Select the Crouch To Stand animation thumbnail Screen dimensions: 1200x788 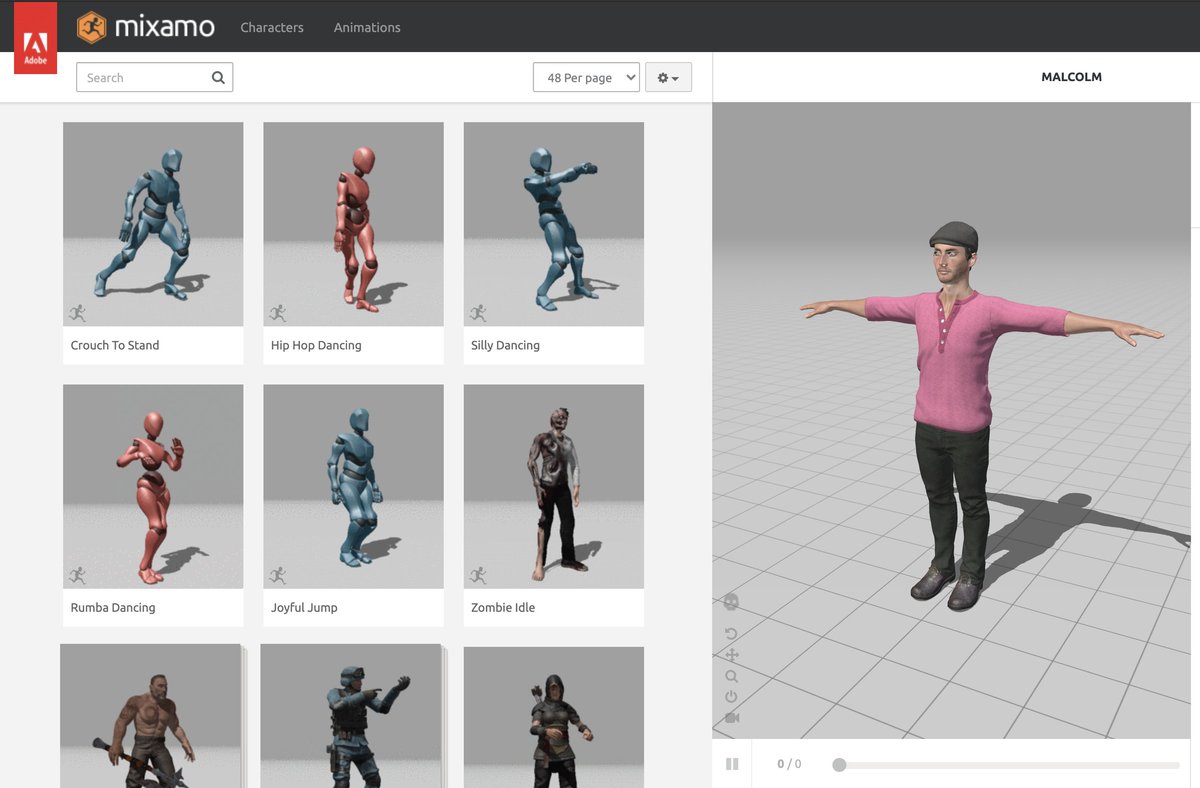153,224
